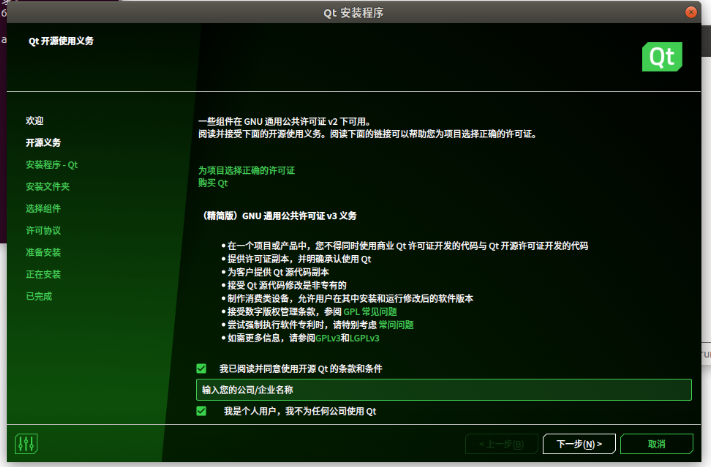Click the 取消 (Cancel) button
The width and height of the screenshot is (711, 467).
pos(656,443)
